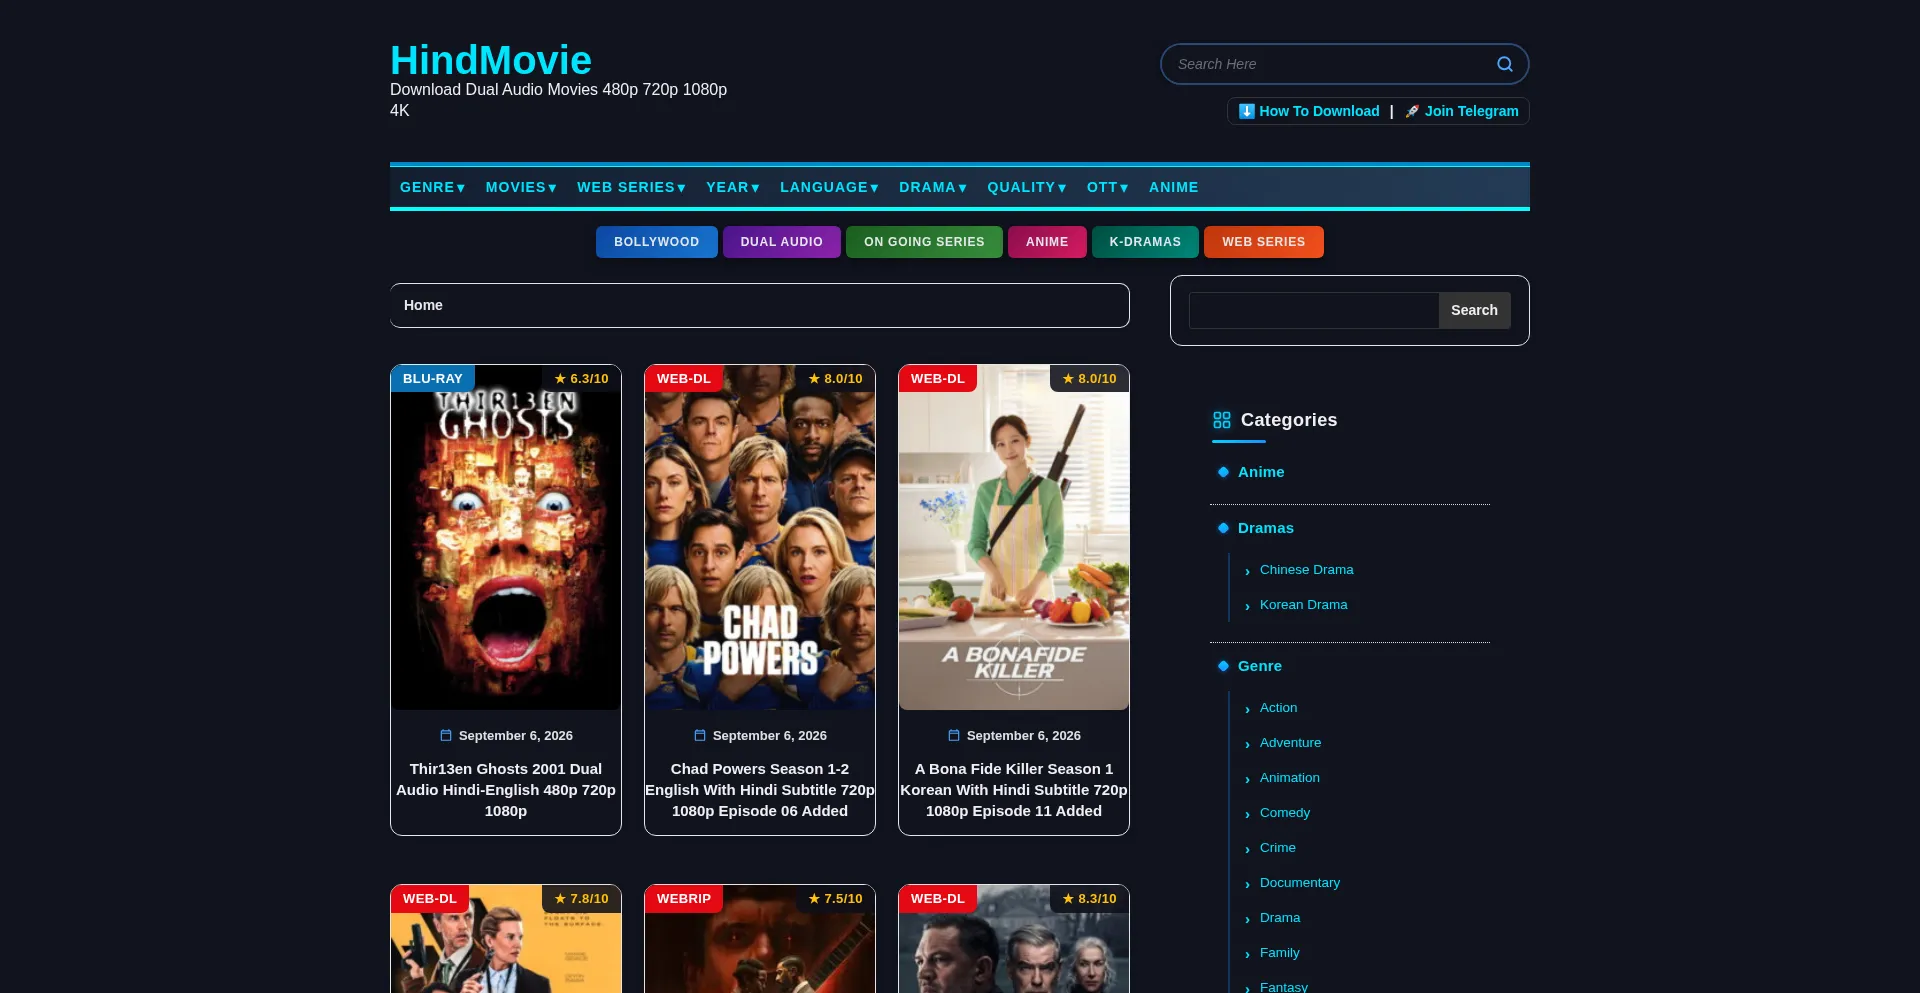This screenshot has width=1920, height=993.
Task: Click the chevron beside Documentary
Action: [1248, 884]
